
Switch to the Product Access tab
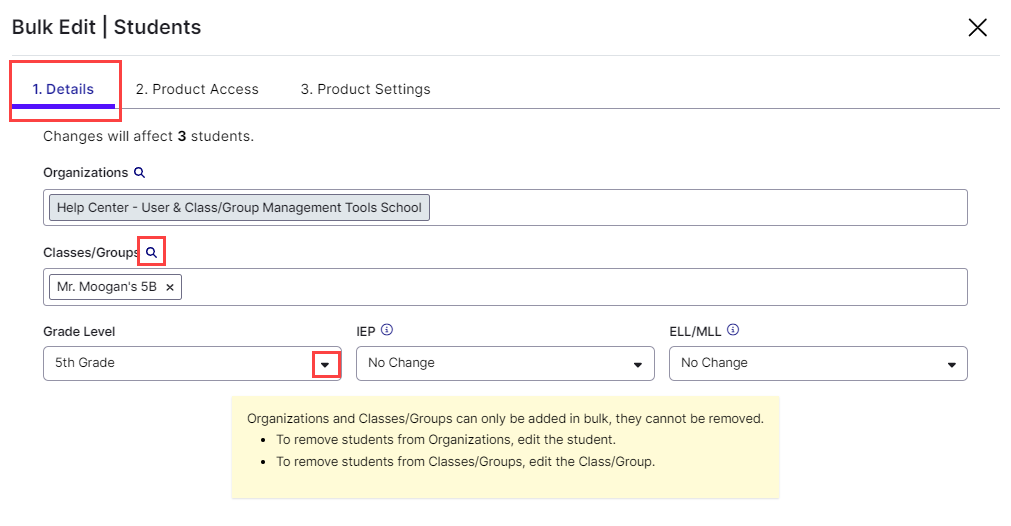[x=197, y=89]
